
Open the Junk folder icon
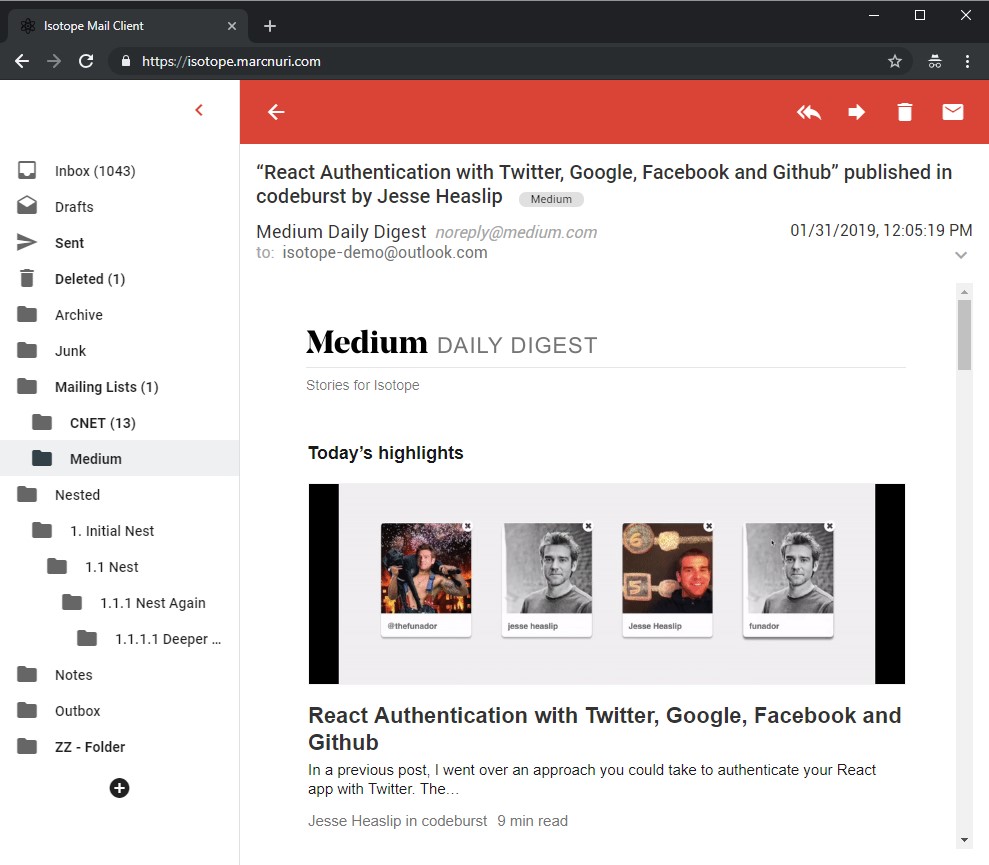pyautogui.click(x=25, y=350)
